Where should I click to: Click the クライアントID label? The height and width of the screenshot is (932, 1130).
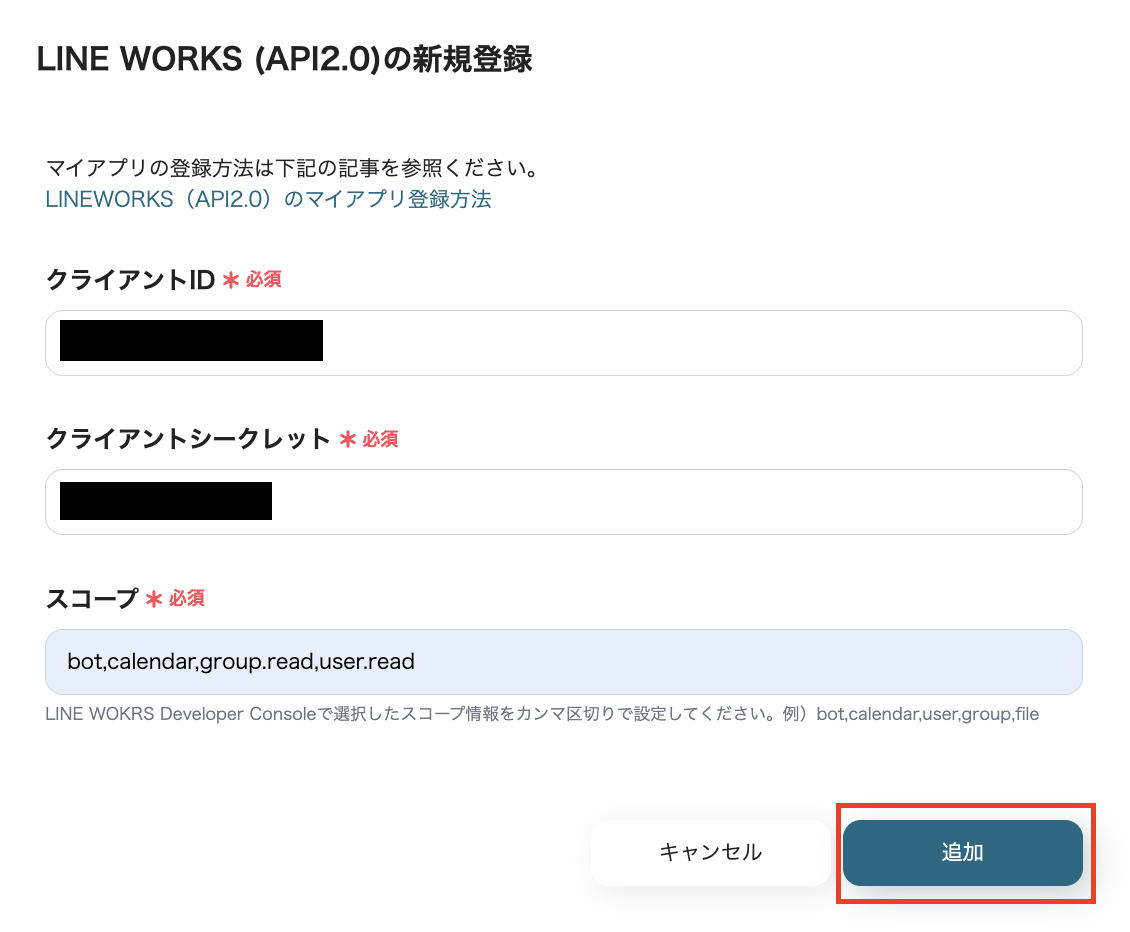tap(130, 280)
